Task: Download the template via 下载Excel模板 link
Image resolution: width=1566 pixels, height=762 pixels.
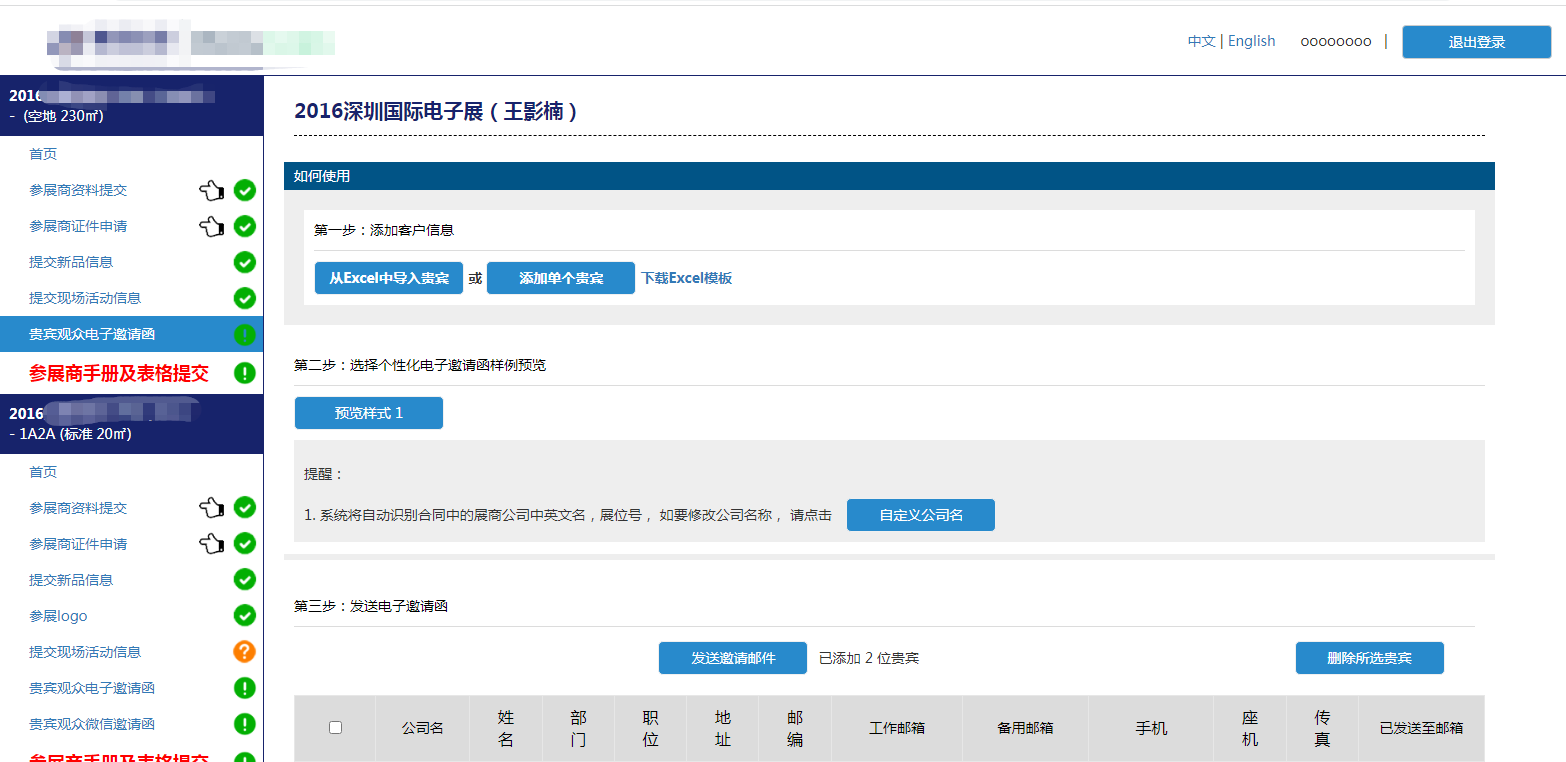Action: point(687,278)
